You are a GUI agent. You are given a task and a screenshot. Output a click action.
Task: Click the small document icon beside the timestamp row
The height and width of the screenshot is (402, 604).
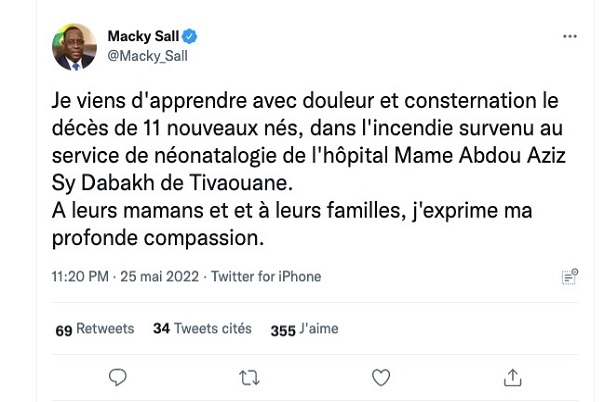point(569,277)
